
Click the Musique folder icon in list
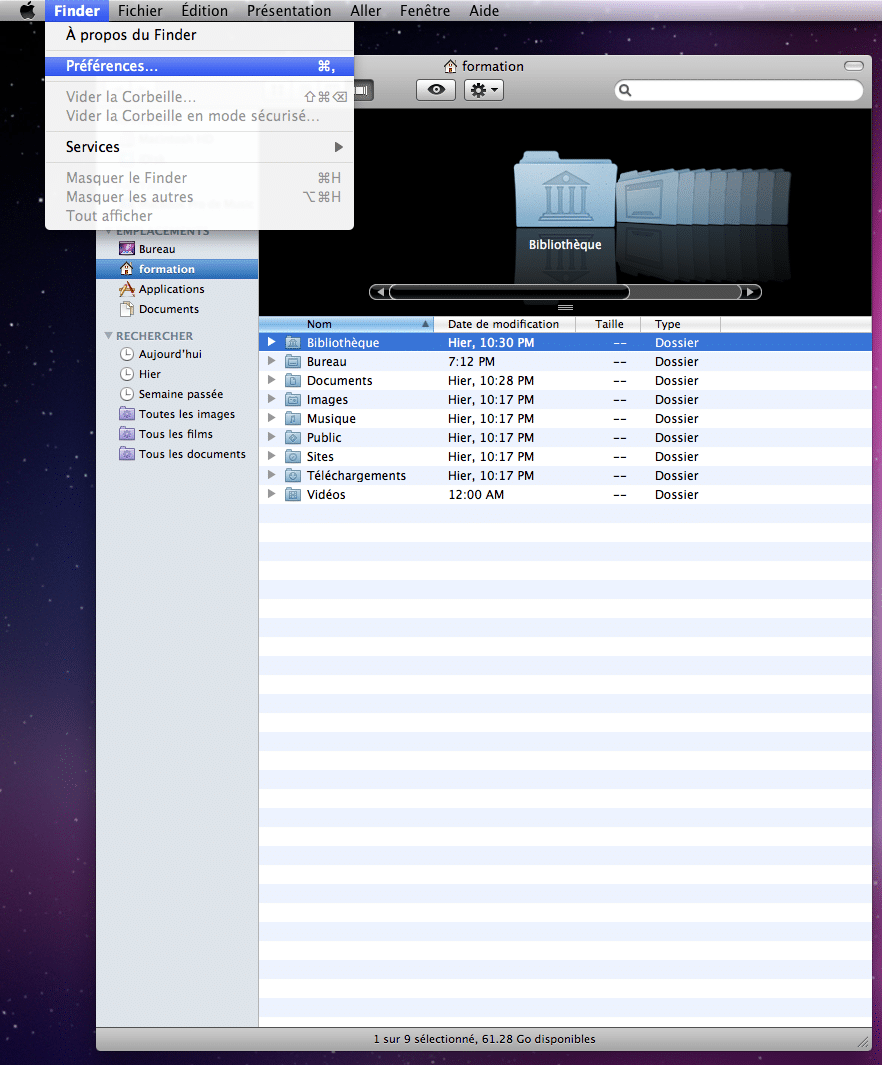click(x=293, y=418)
